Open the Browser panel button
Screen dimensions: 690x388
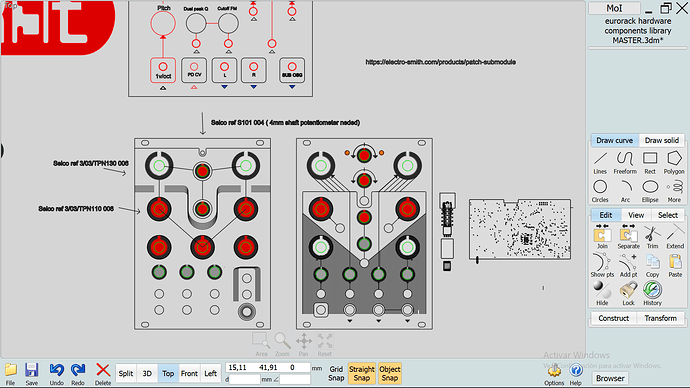(x=610, y=378)
